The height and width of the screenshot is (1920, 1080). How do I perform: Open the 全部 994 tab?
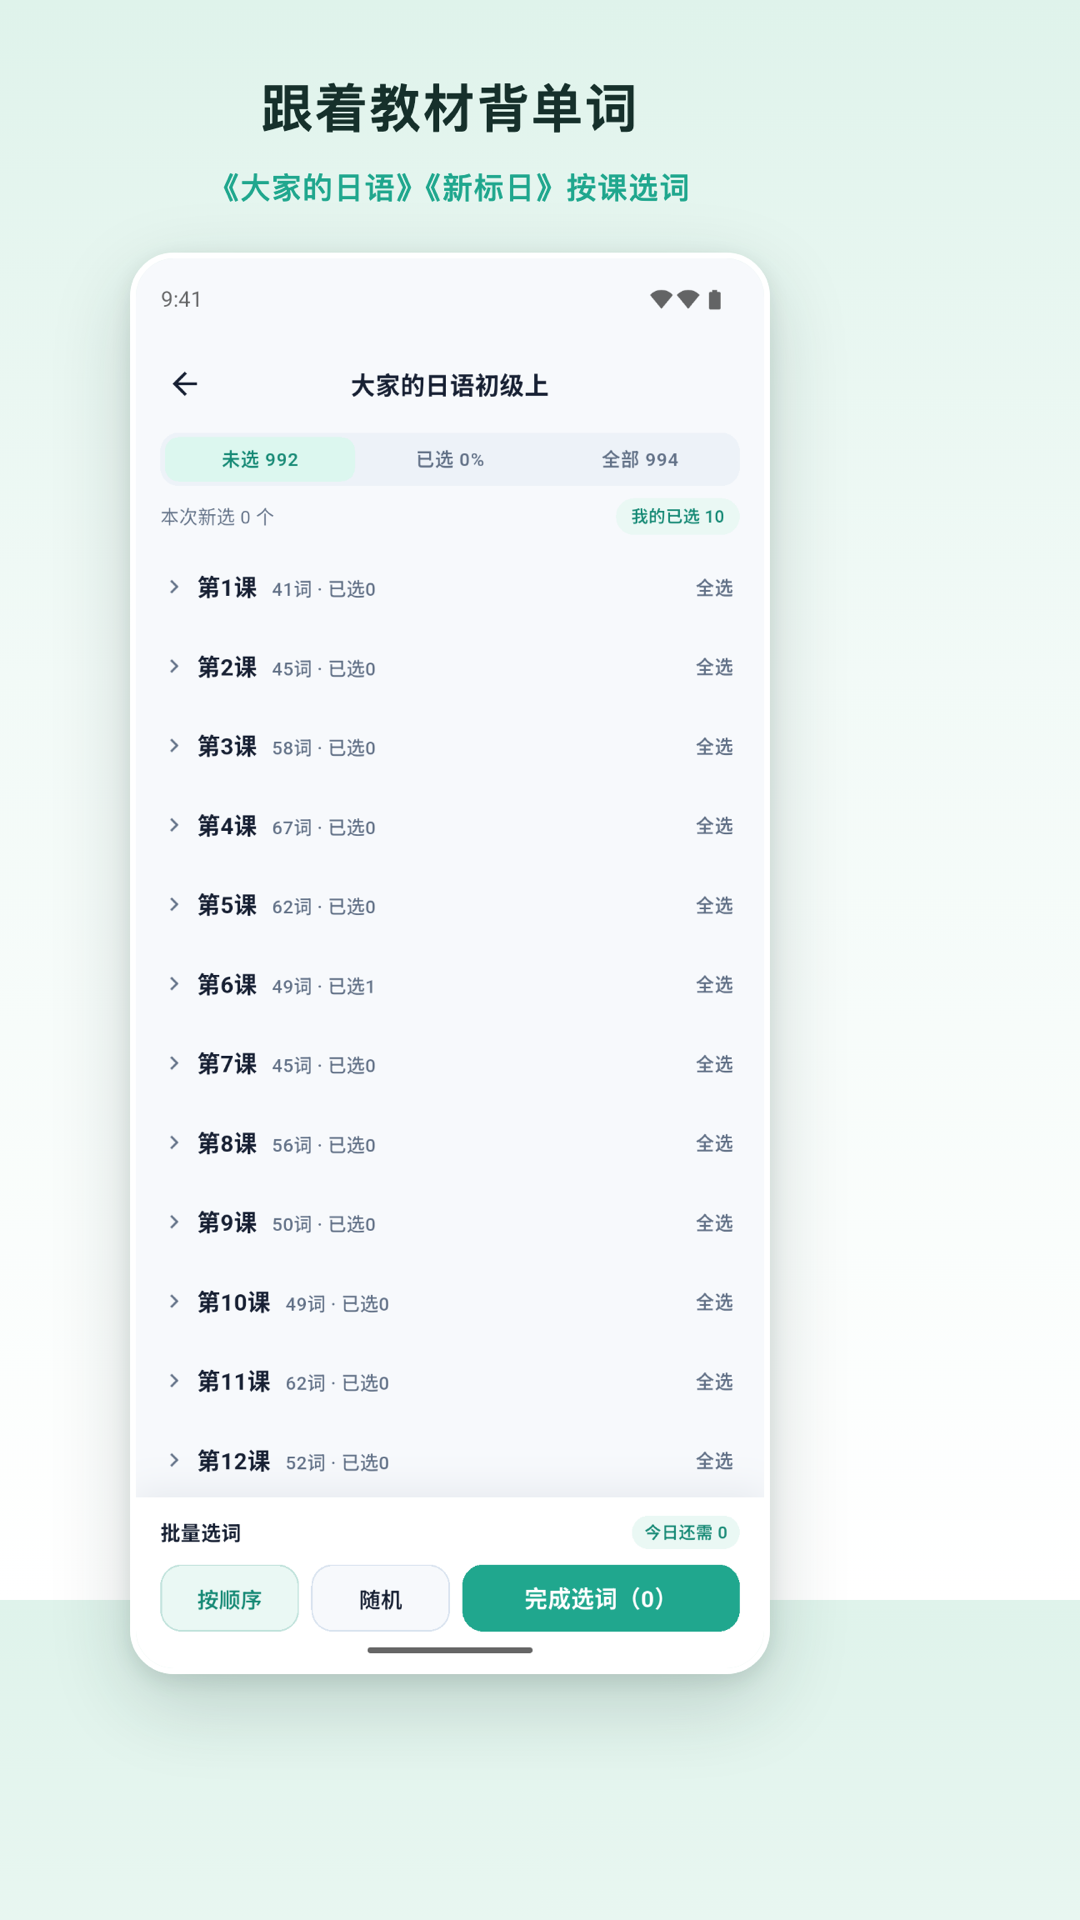(640, 459)
